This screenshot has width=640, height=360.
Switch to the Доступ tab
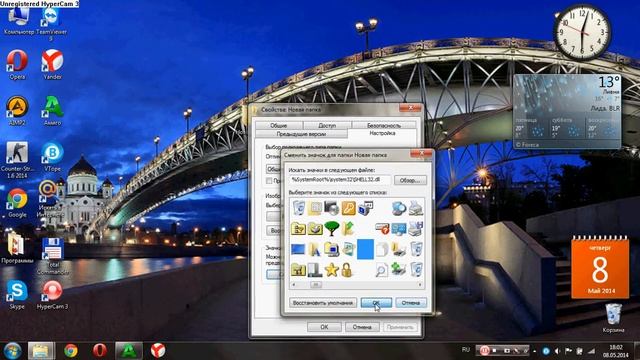point(327,125)
